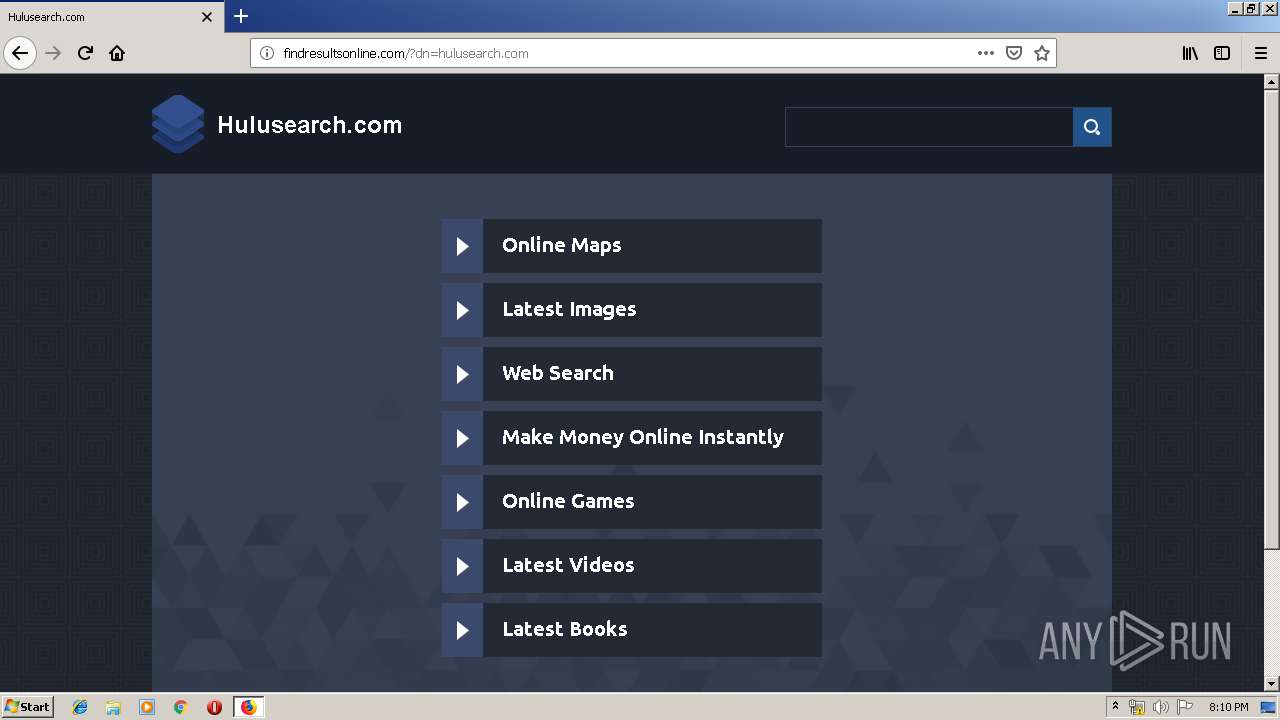
Task: Focus the website search box
Action: pos(929,127)
